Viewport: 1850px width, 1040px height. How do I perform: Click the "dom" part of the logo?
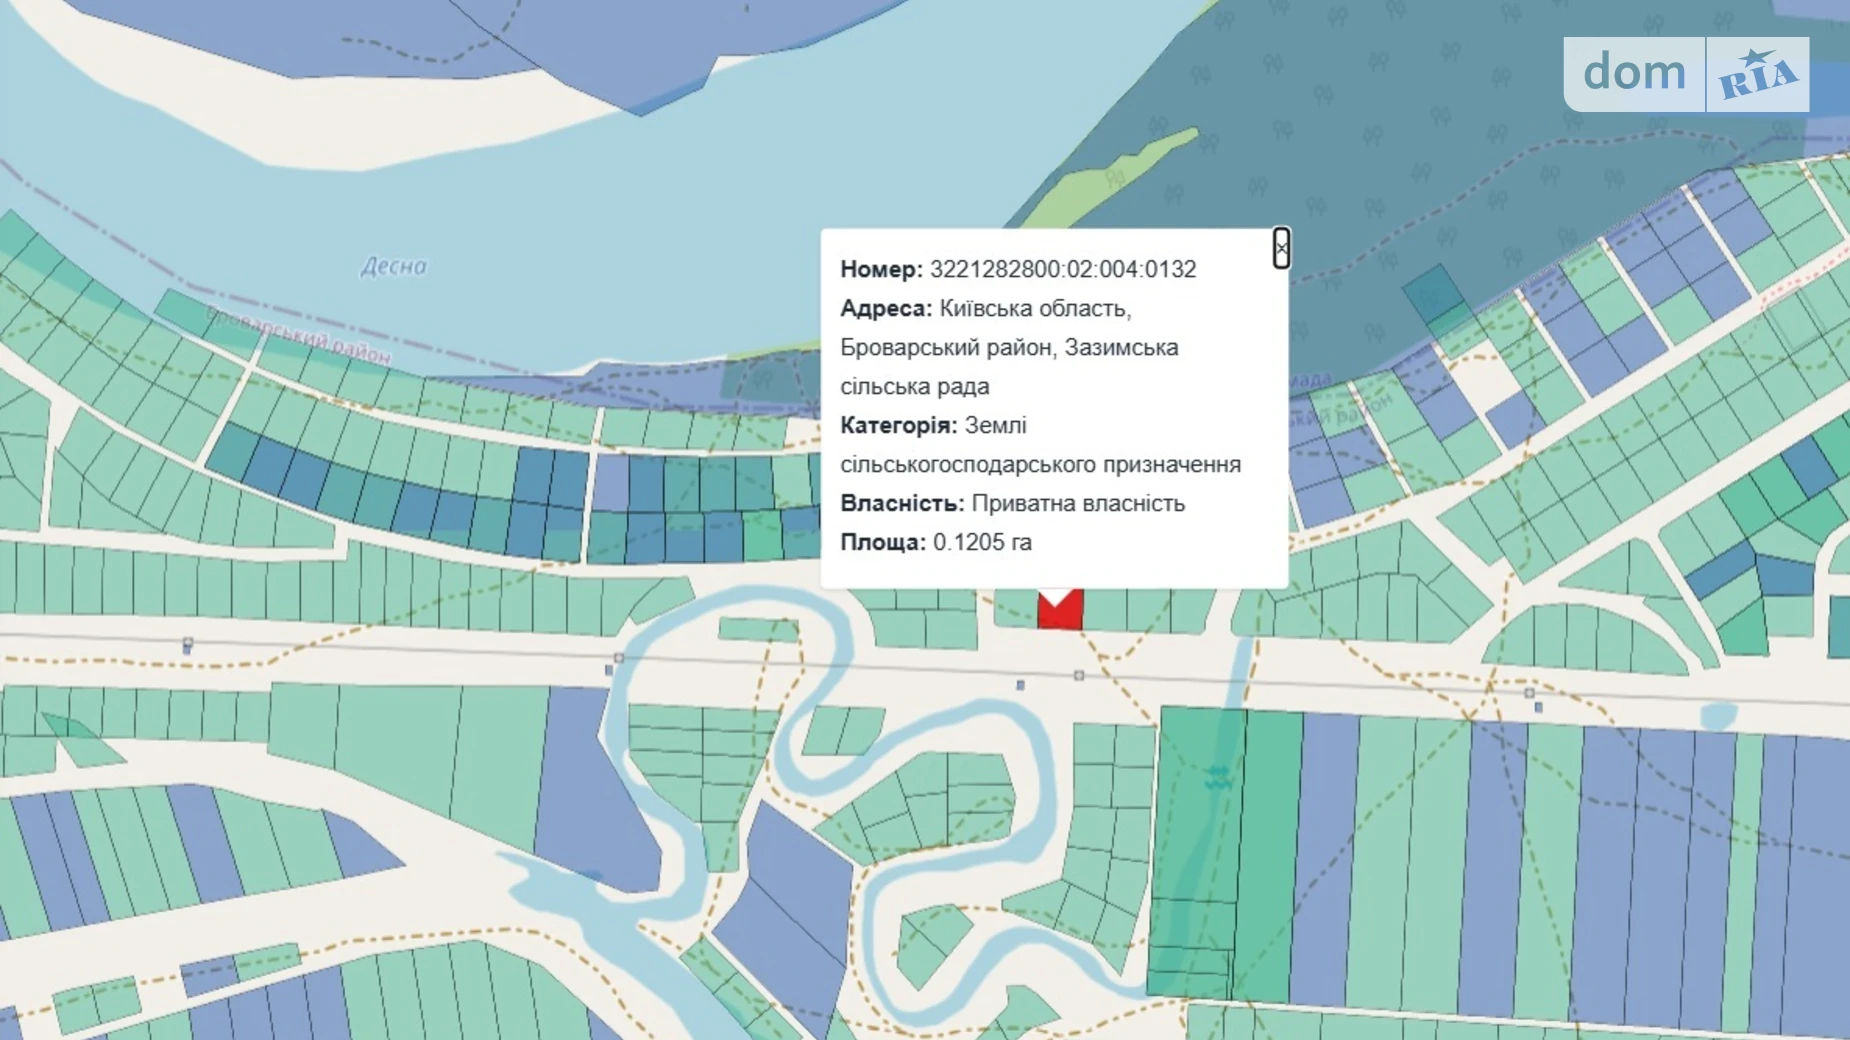pos(1634,74)
